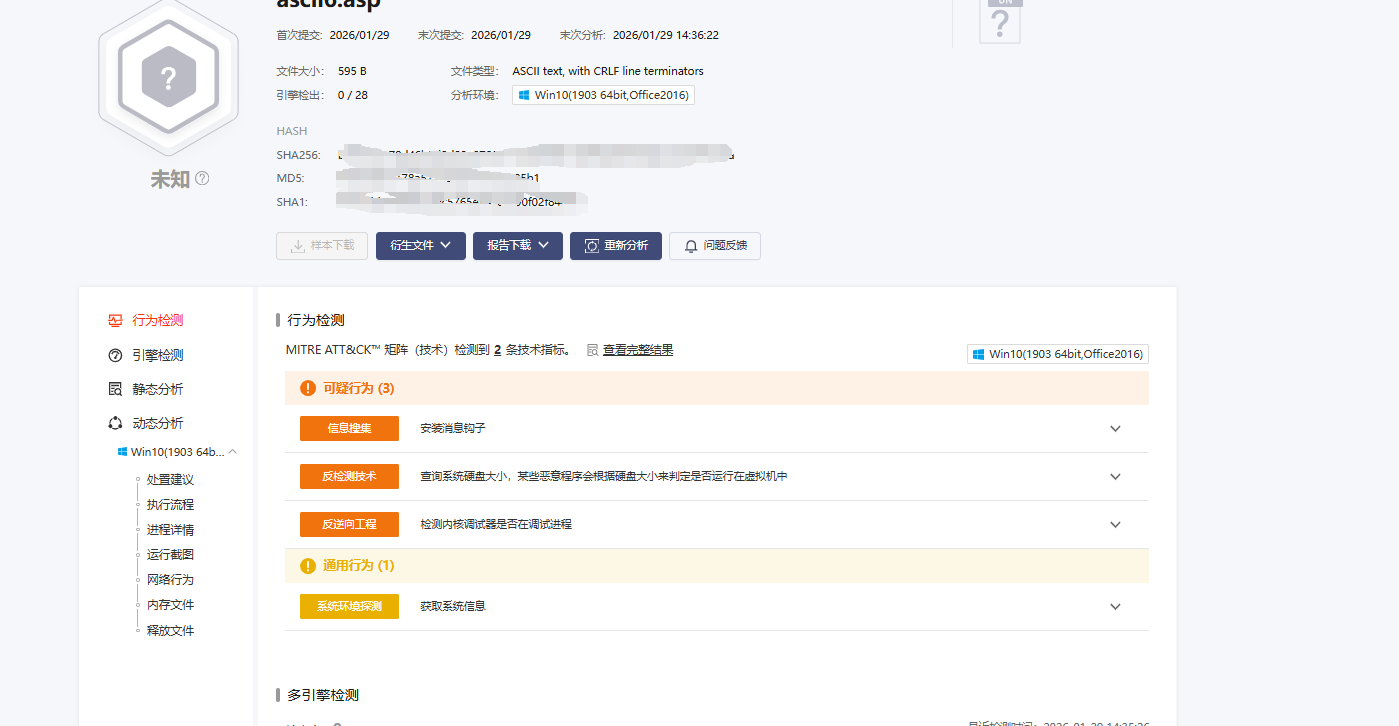Image resolution: width=1399 pixels, height=726 pixels.
Task: Expand the 反逆向工程 row details
Action: 1115,525
